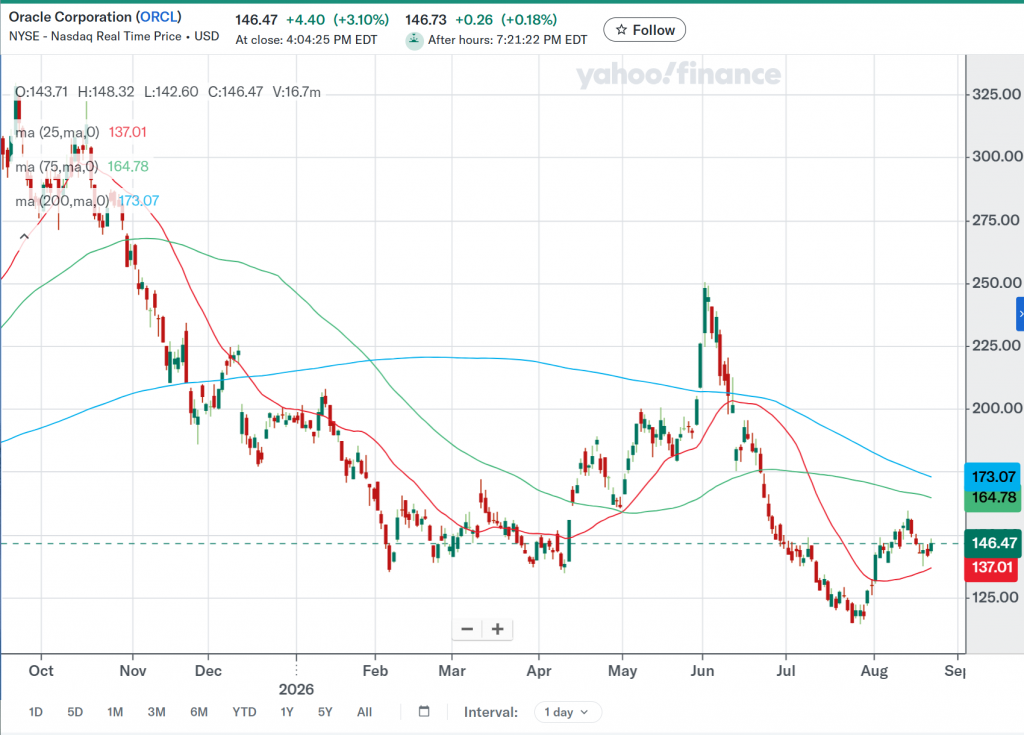Viewport: 1024px width, 735px height.
Task: Select the 1M time range
Action: click(x=115, y=712)
